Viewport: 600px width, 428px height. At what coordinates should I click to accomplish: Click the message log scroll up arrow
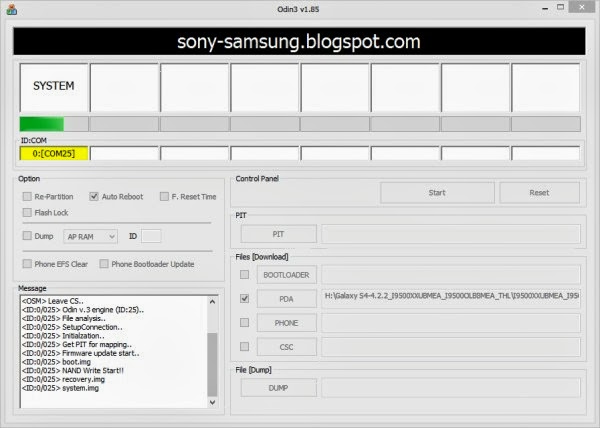pos(213,302)
